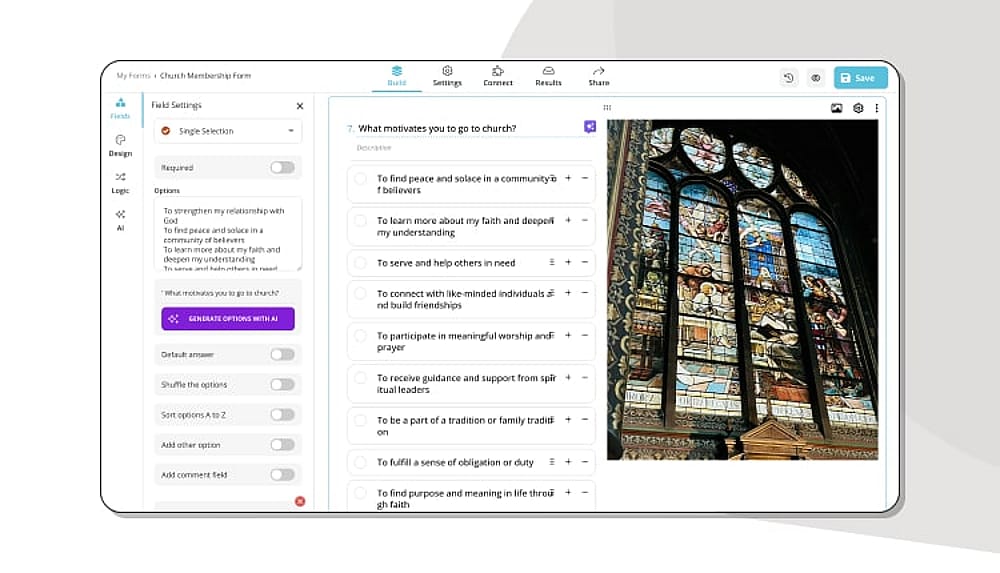Add option after 'To connect with like-minded individuals'
The image size is (1000, 573).
coord(568,293)
